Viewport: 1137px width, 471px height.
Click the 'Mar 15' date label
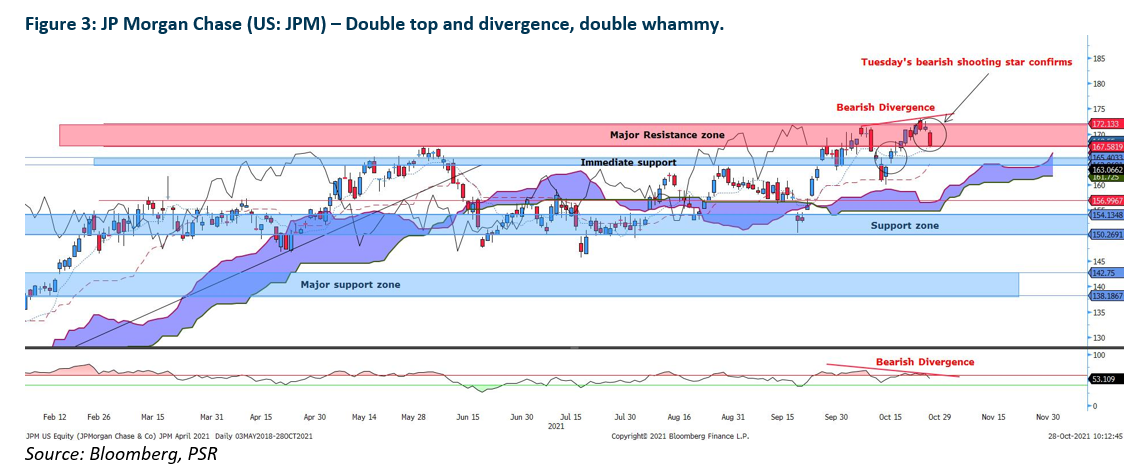point(155,418)
